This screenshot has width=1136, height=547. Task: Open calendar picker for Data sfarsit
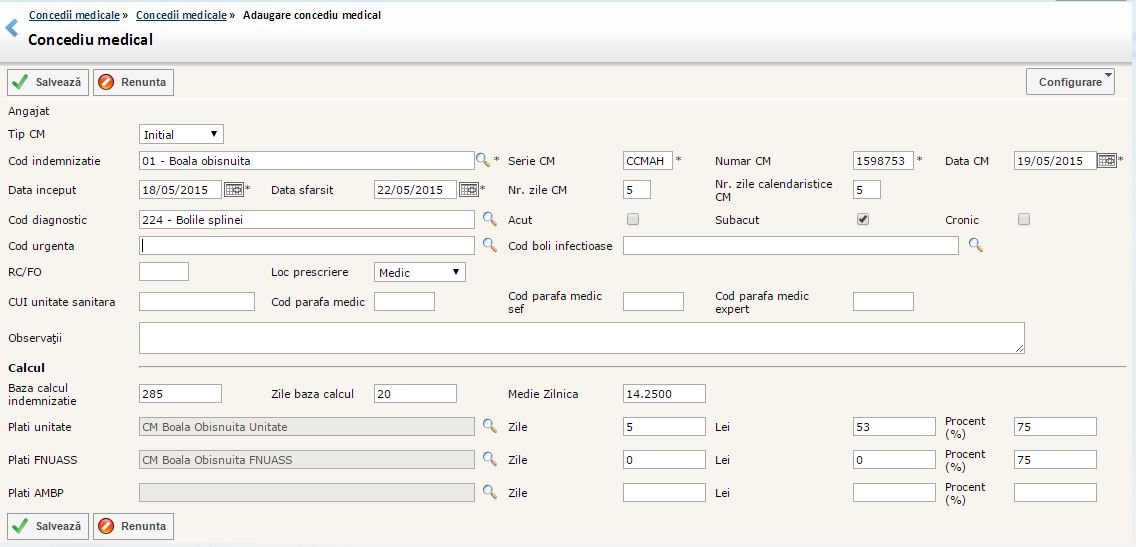point(468,189)
